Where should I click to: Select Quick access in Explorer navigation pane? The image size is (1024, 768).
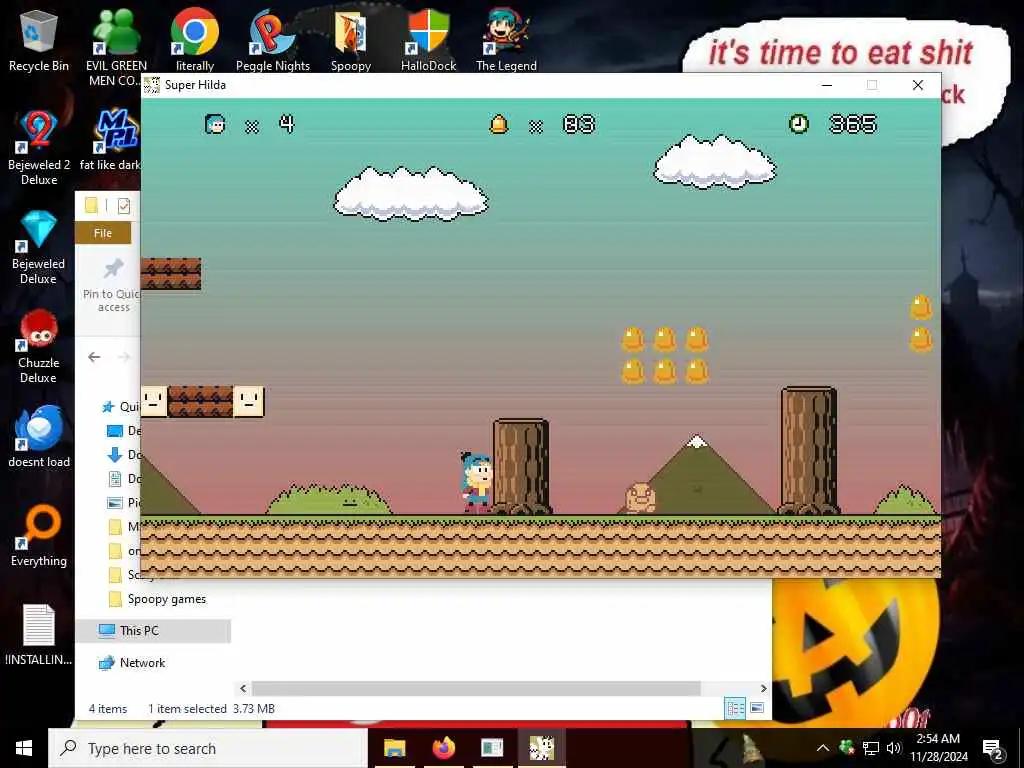coord(121,407)
